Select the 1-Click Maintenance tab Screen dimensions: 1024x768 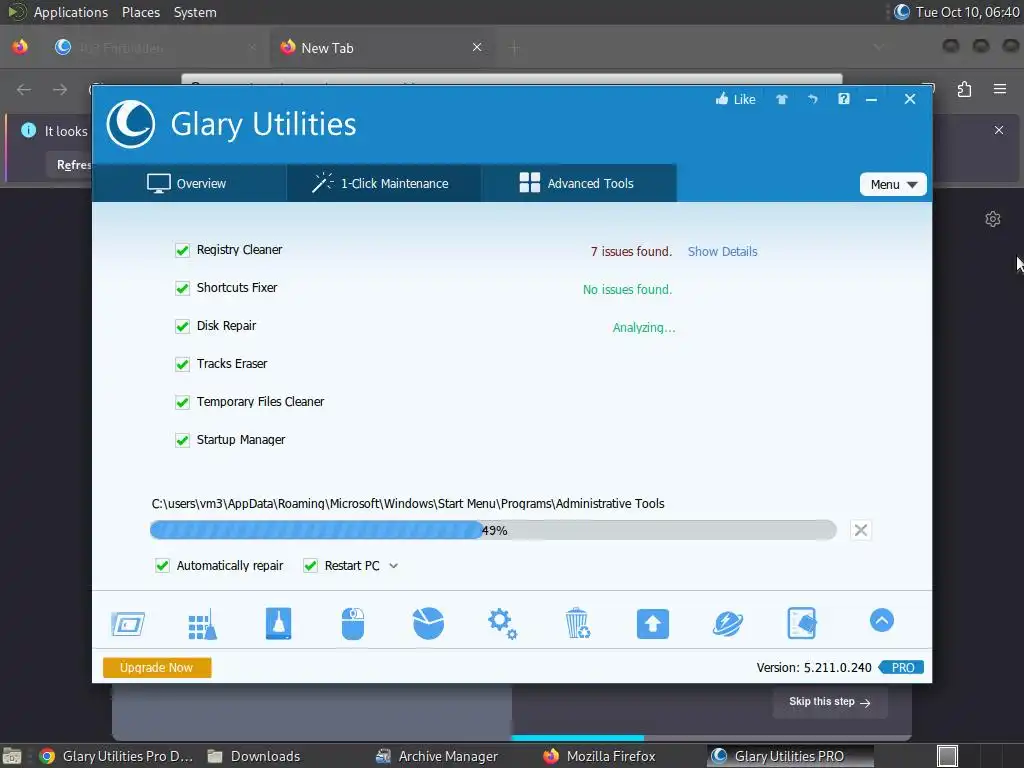(384, 184)
